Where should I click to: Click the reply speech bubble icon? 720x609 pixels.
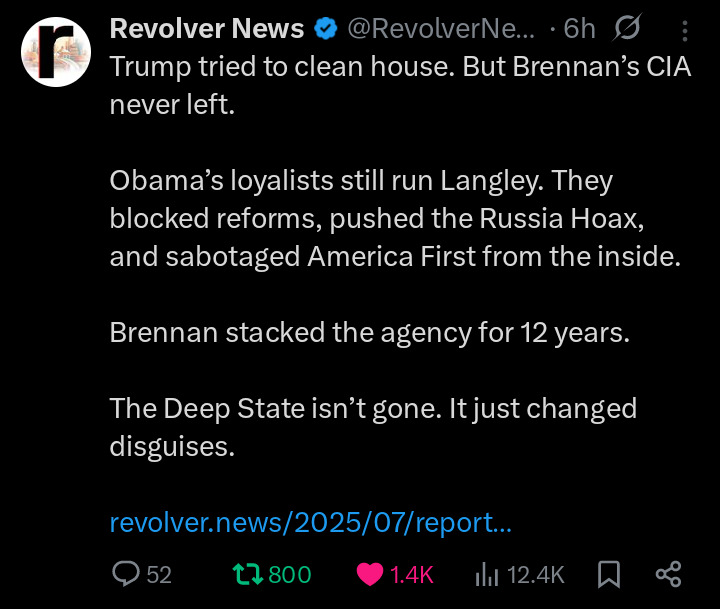point(126,574)
